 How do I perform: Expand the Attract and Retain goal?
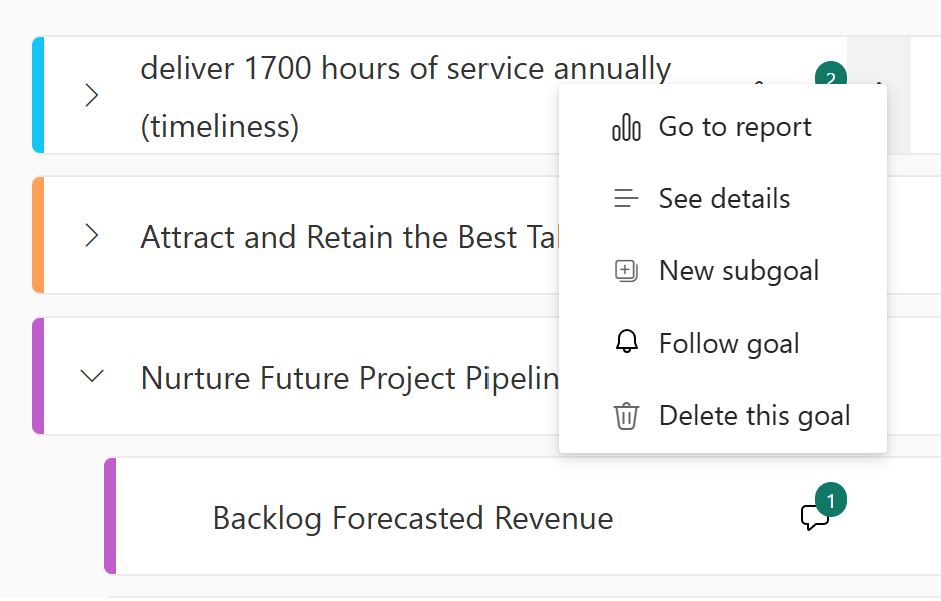[92, 236]
